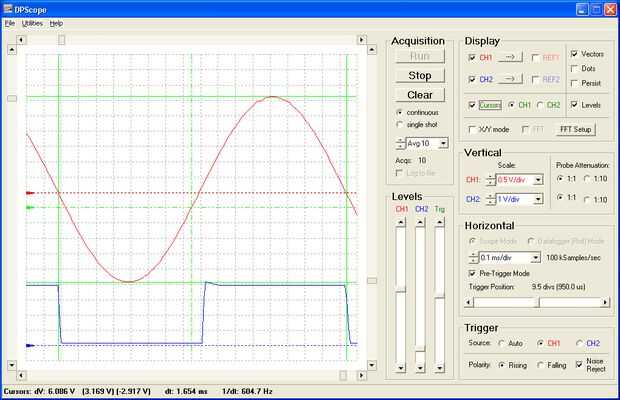Click the Trig level slider down arrow

439,368
